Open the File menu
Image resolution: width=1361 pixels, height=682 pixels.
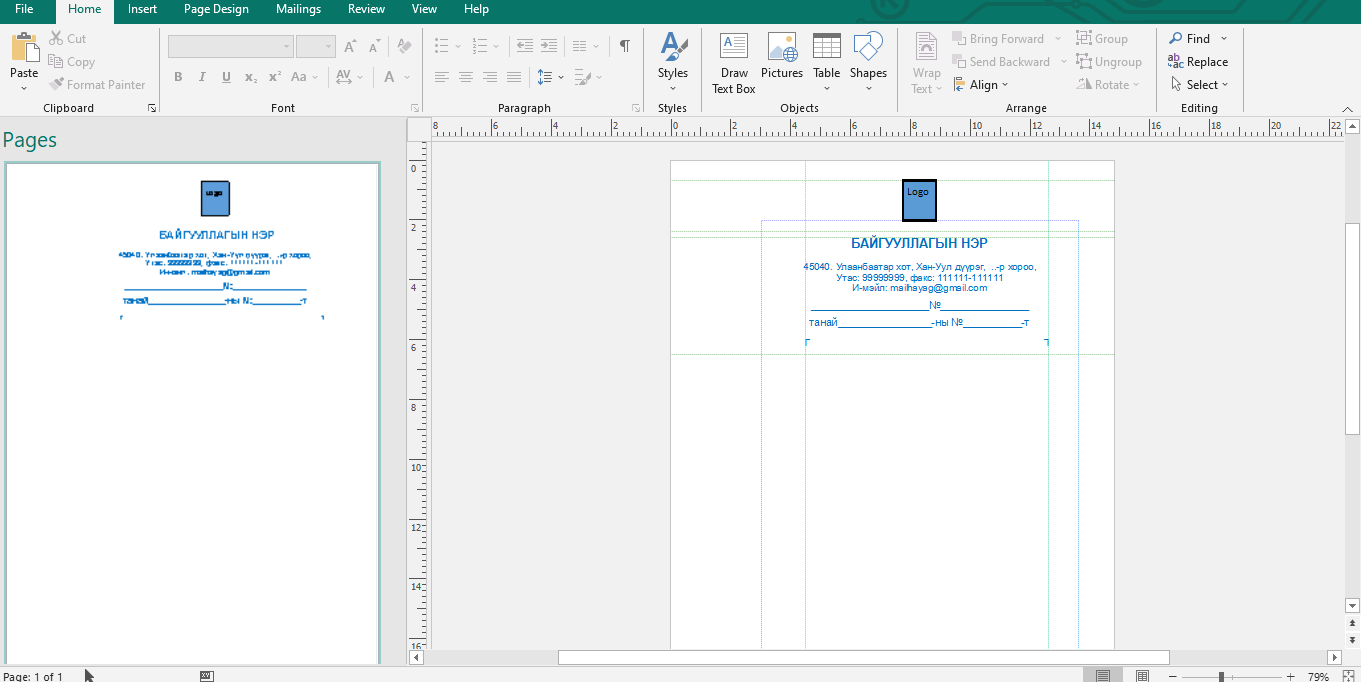point(24,9)
